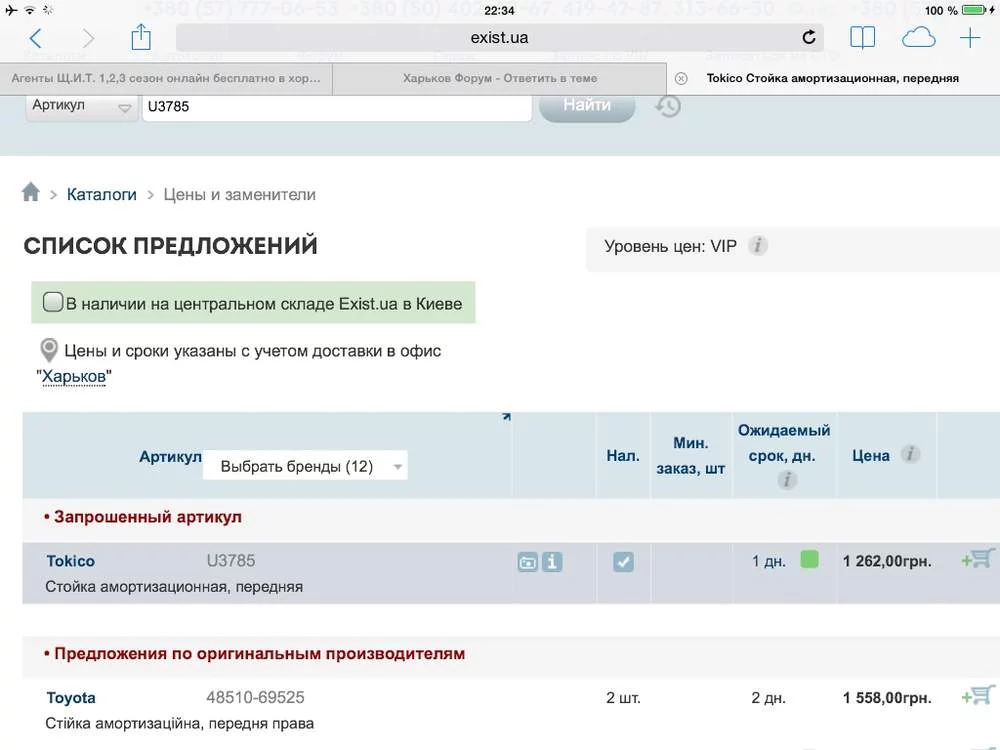Click green delivery indicator in Tokico row
This screenshot has height=750, width=1000.
pos(809,560)
